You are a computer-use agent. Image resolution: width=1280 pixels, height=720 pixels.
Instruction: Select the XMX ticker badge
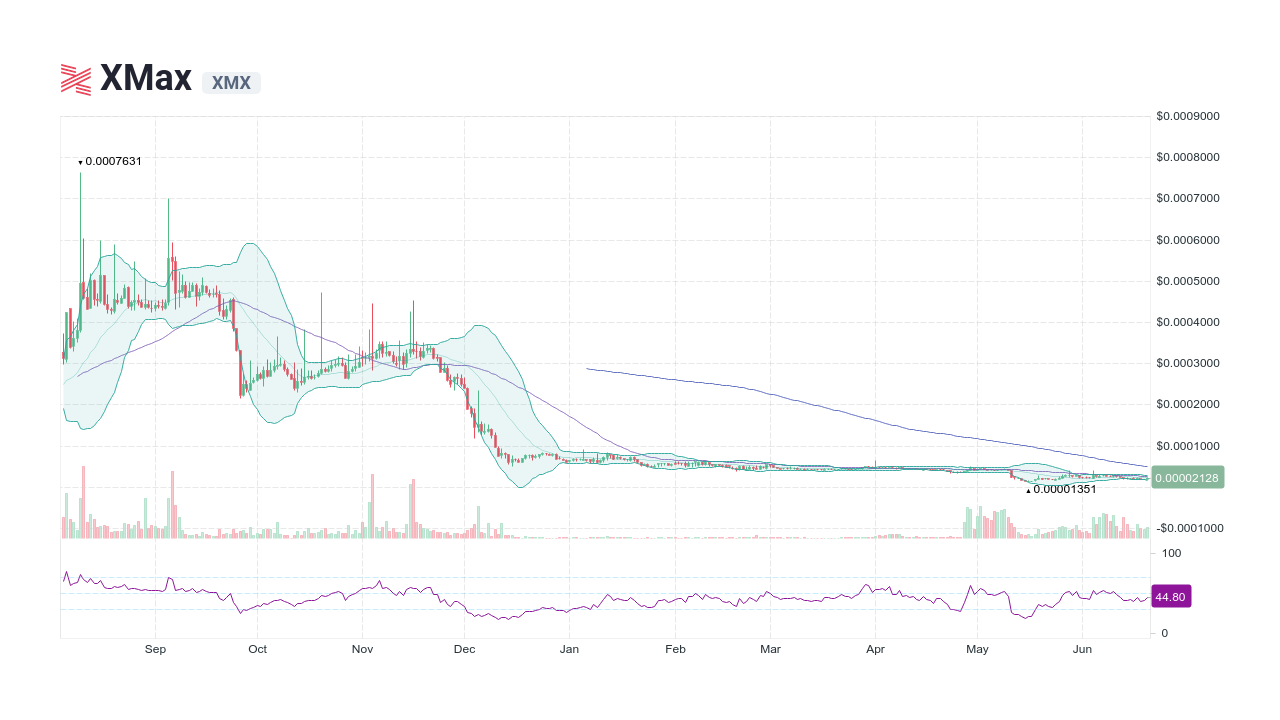[231, 83]
